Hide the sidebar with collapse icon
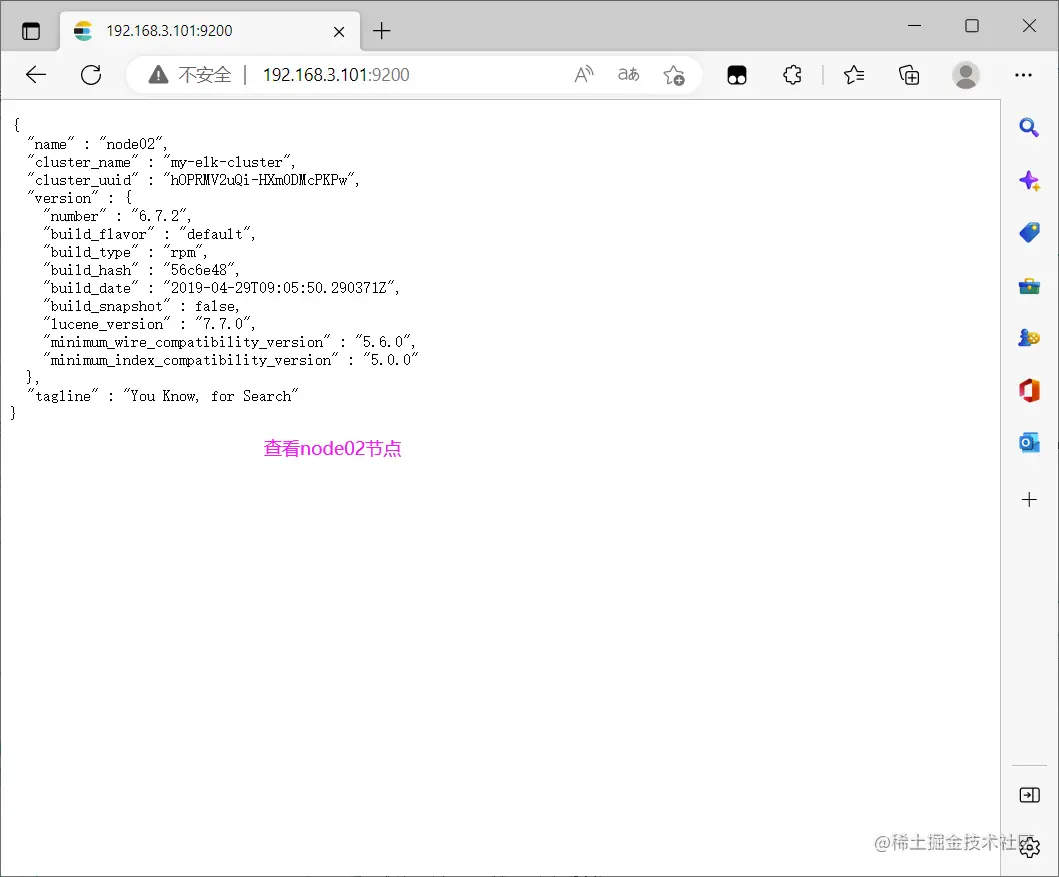 point(1029,795)
